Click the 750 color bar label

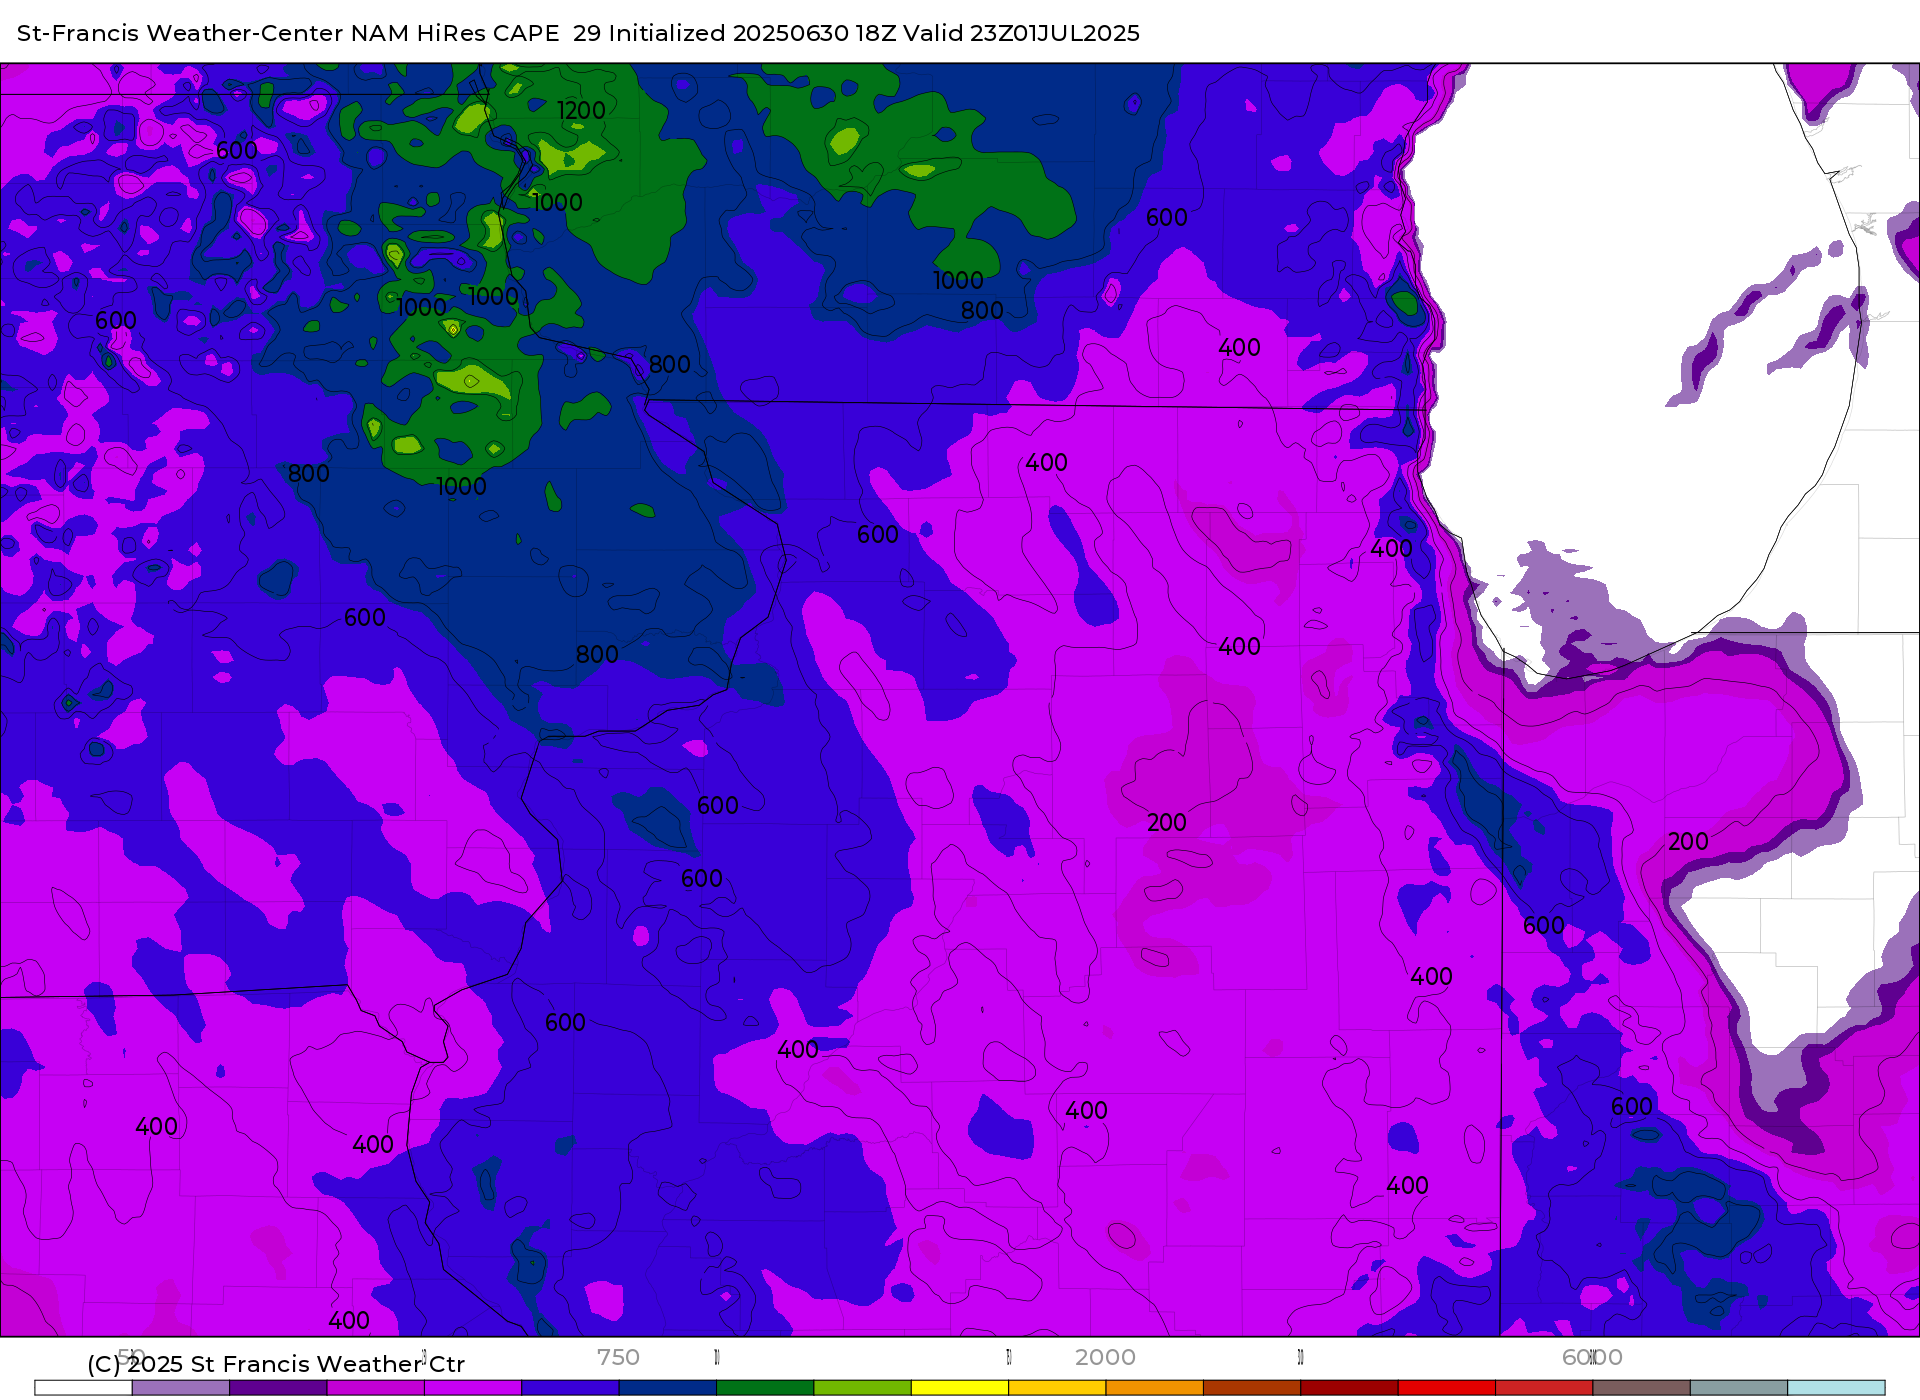618,1357
